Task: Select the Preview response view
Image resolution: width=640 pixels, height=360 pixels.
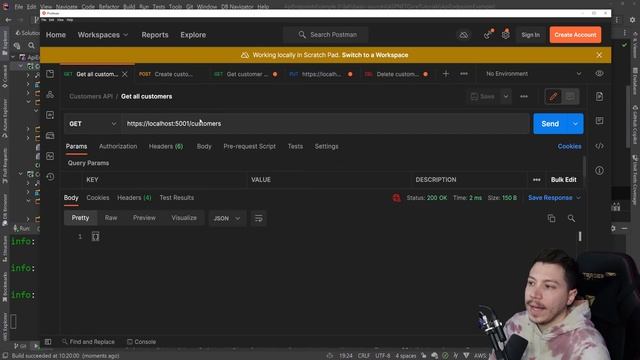Action: (x=144, y=218)
